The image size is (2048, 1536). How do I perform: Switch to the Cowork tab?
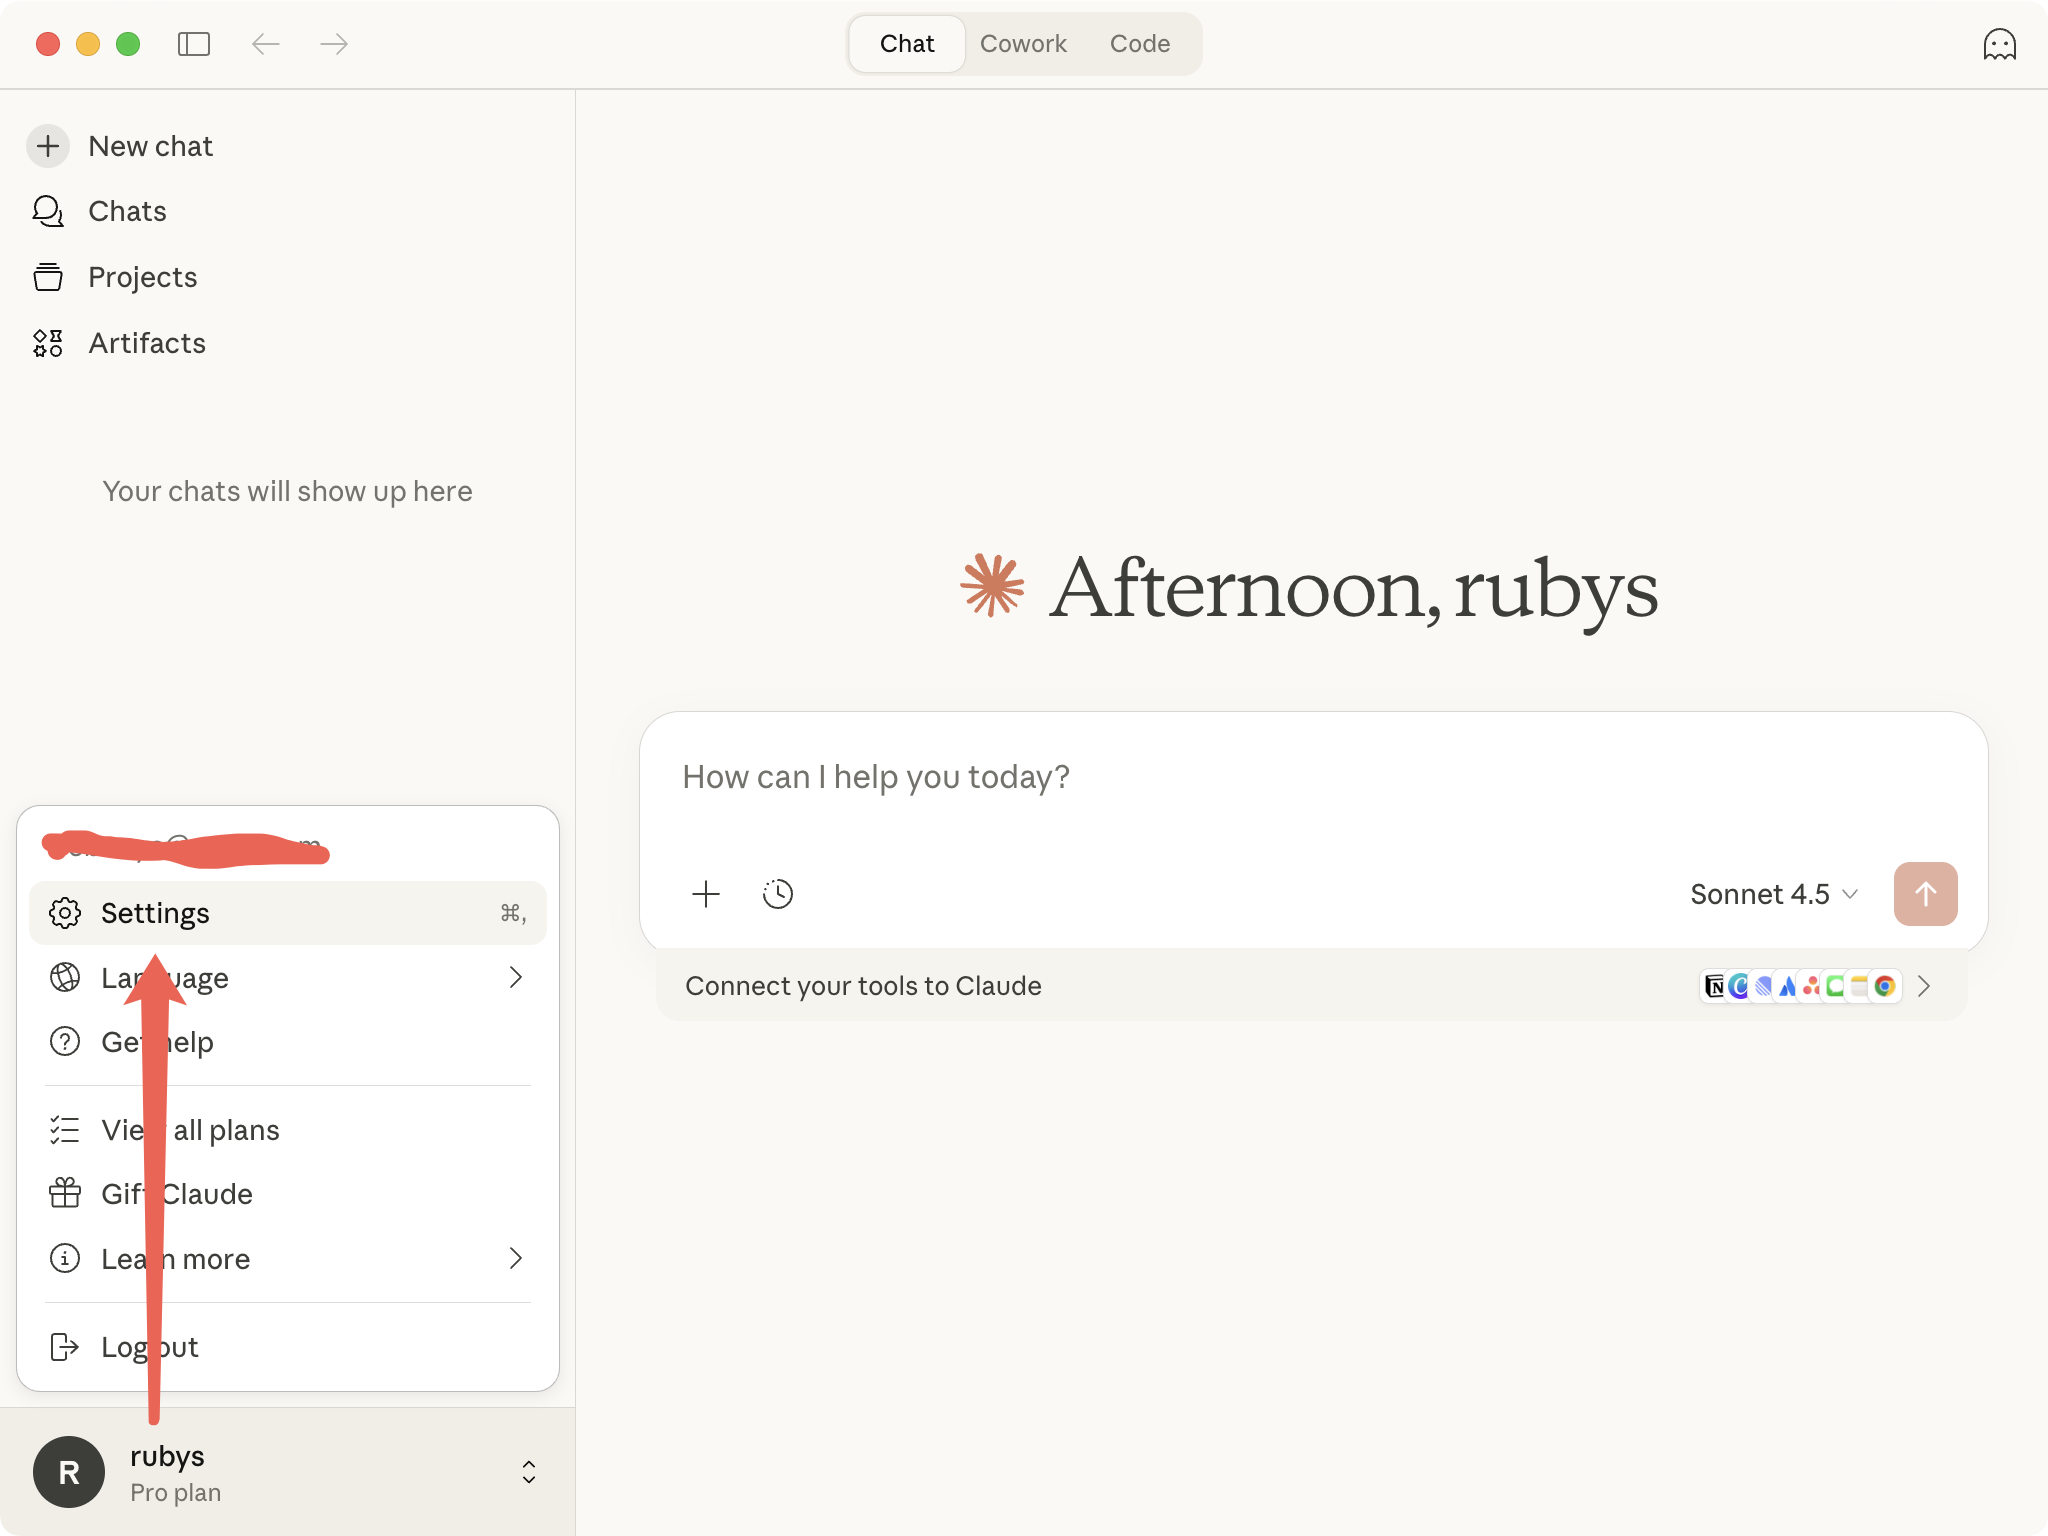[1023, 44]
